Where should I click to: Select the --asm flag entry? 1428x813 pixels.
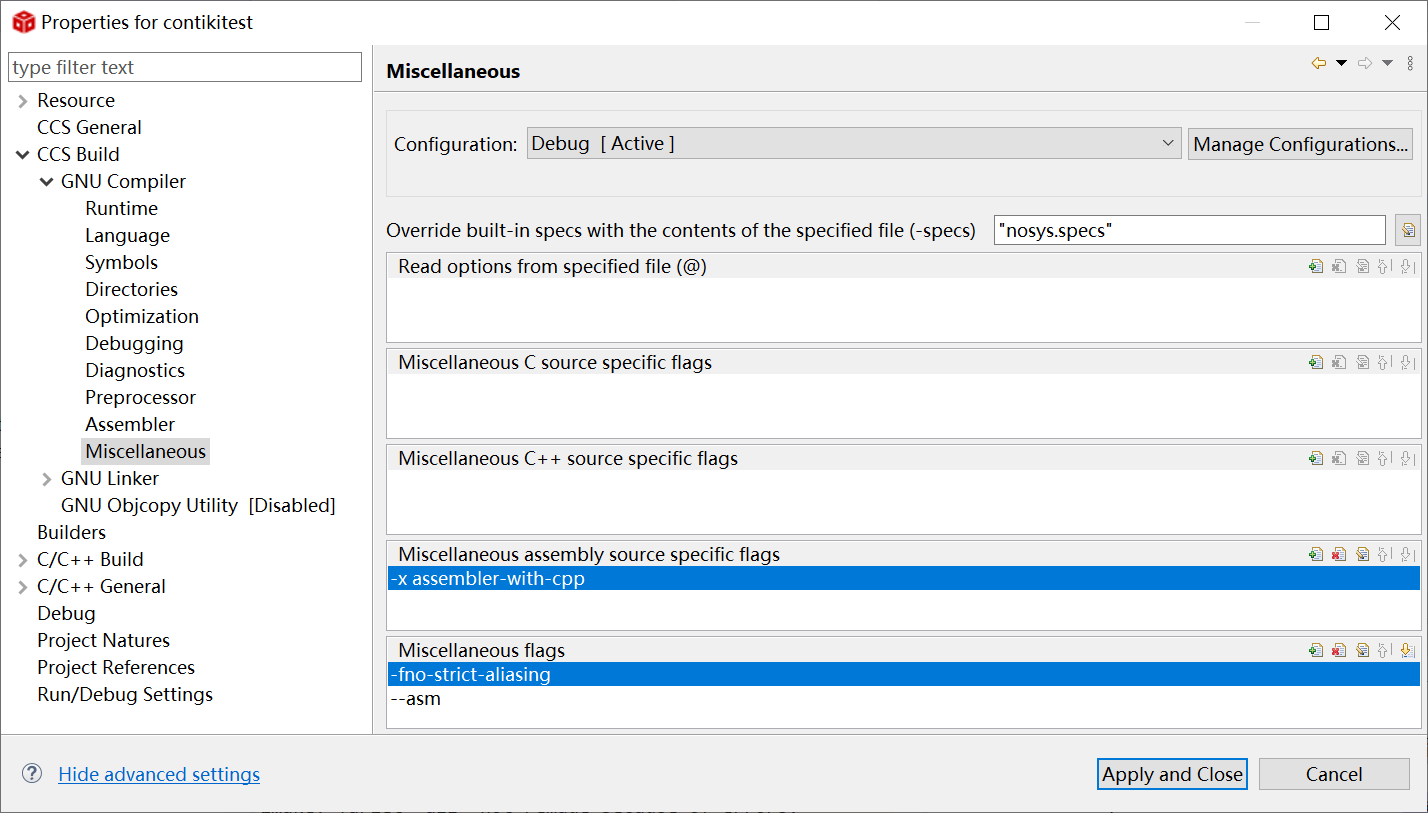point(416,698)
